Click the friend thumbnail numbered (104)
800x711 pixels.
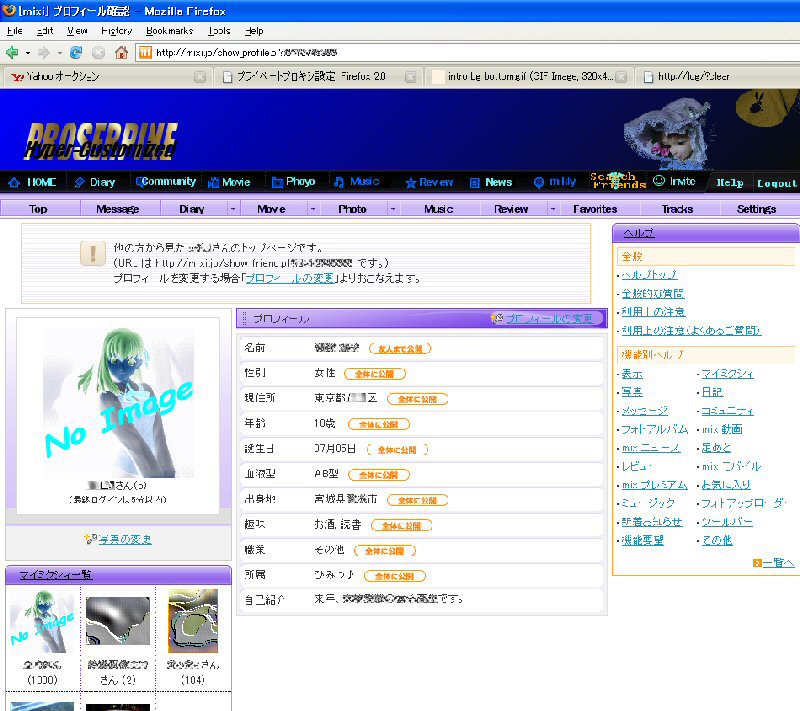[193, 621]
